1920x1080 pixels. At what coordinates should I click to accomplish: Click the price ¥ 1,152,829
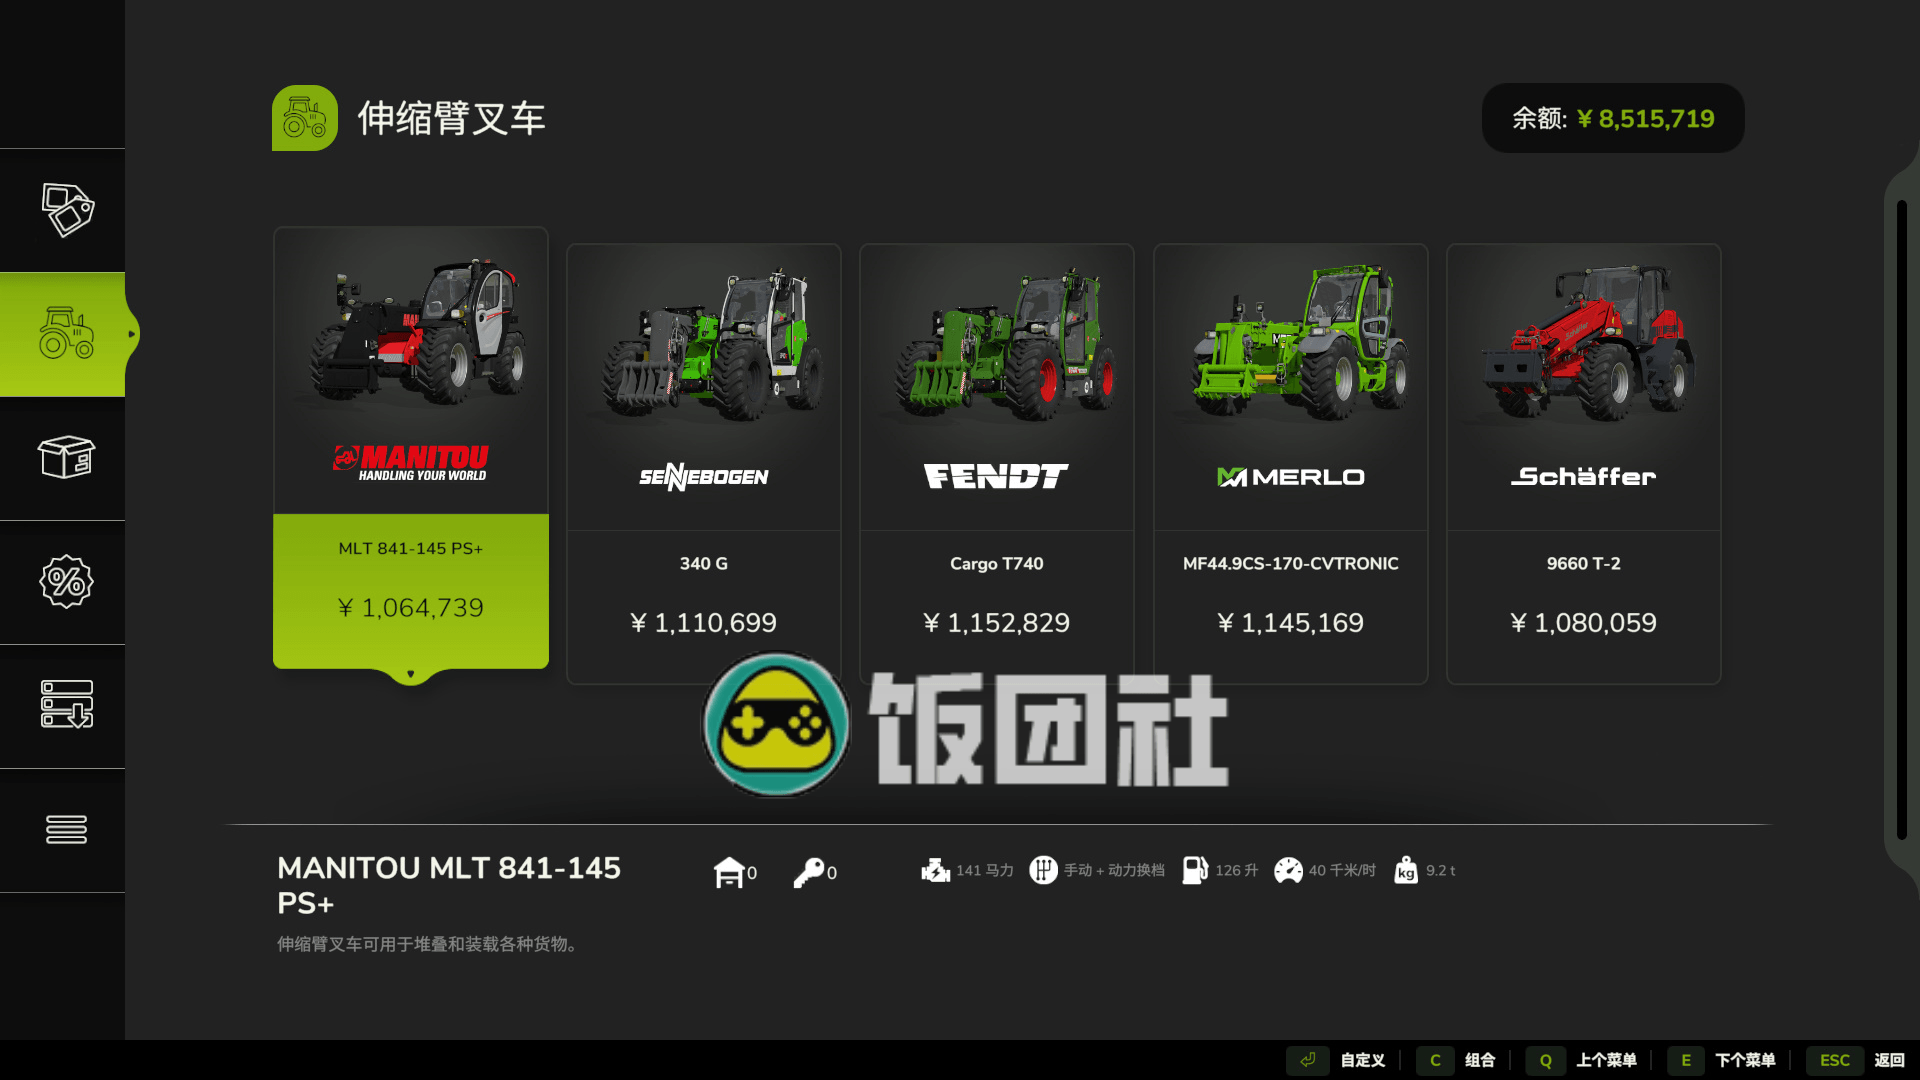[997, 623]
